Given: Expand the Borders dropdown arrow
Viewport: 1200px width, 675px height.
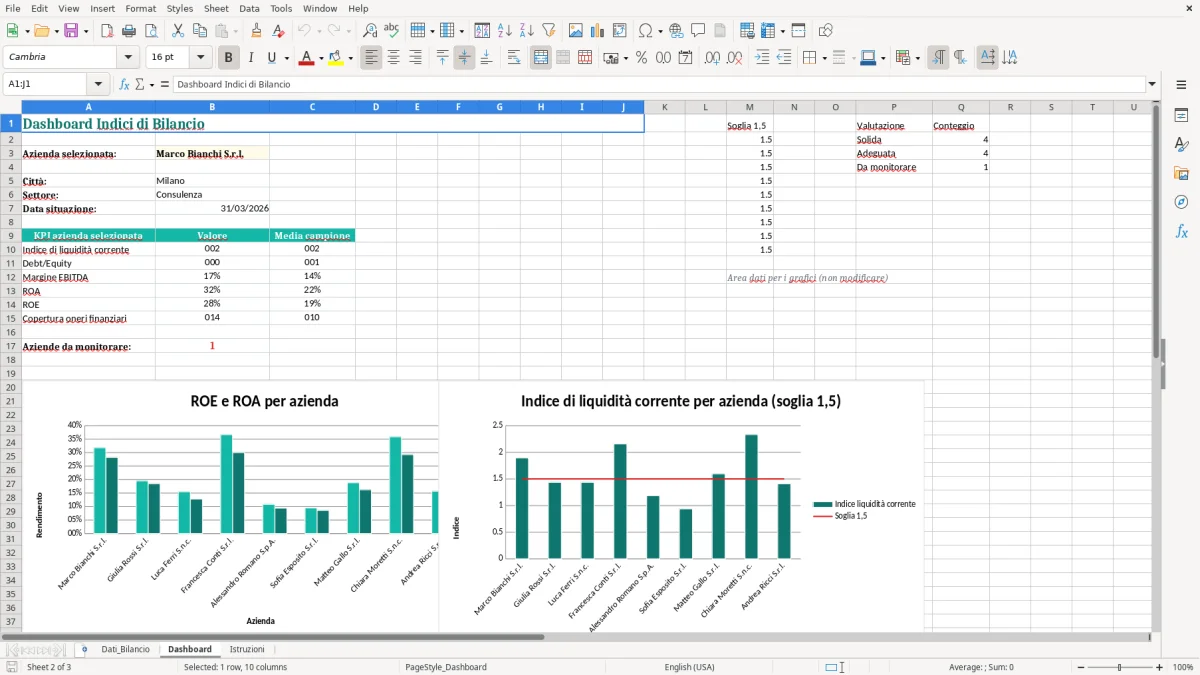Looking at the screenshot, I should [x=824, y=58].
